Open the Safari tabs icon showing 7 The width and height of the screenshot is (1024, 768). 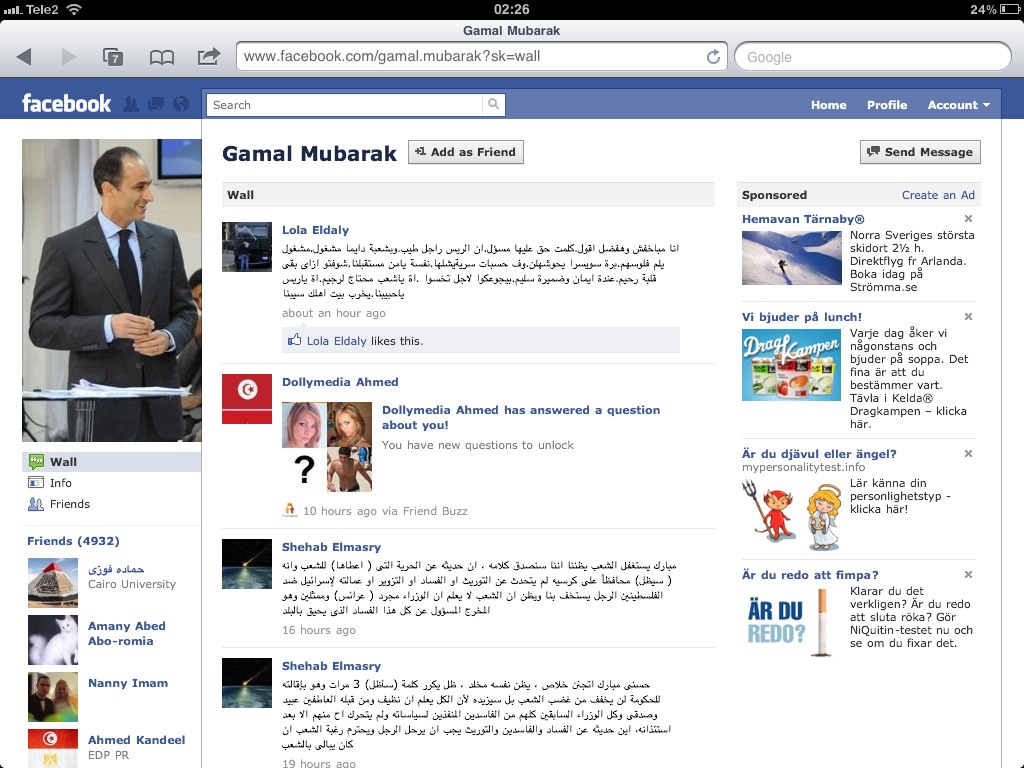pyautogui.click(x=113, y=57)
